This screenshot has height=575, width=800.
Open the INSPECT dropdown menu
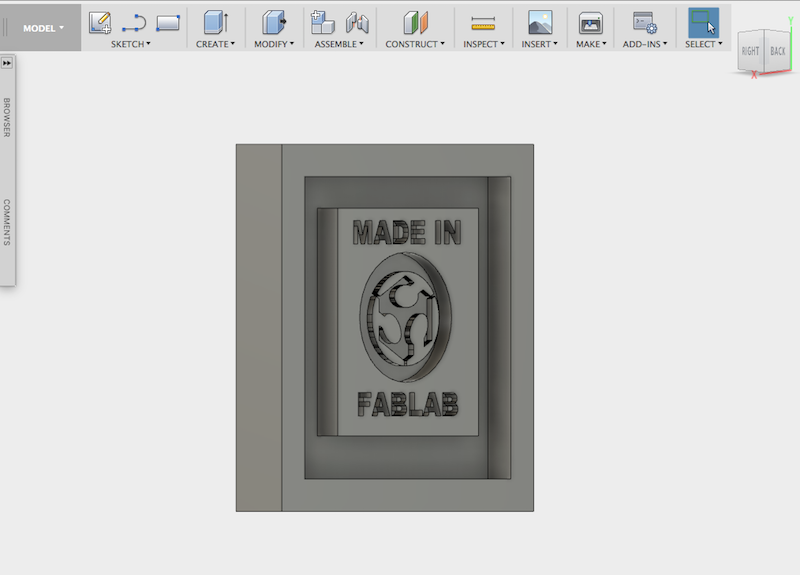(x=484, y=44)
